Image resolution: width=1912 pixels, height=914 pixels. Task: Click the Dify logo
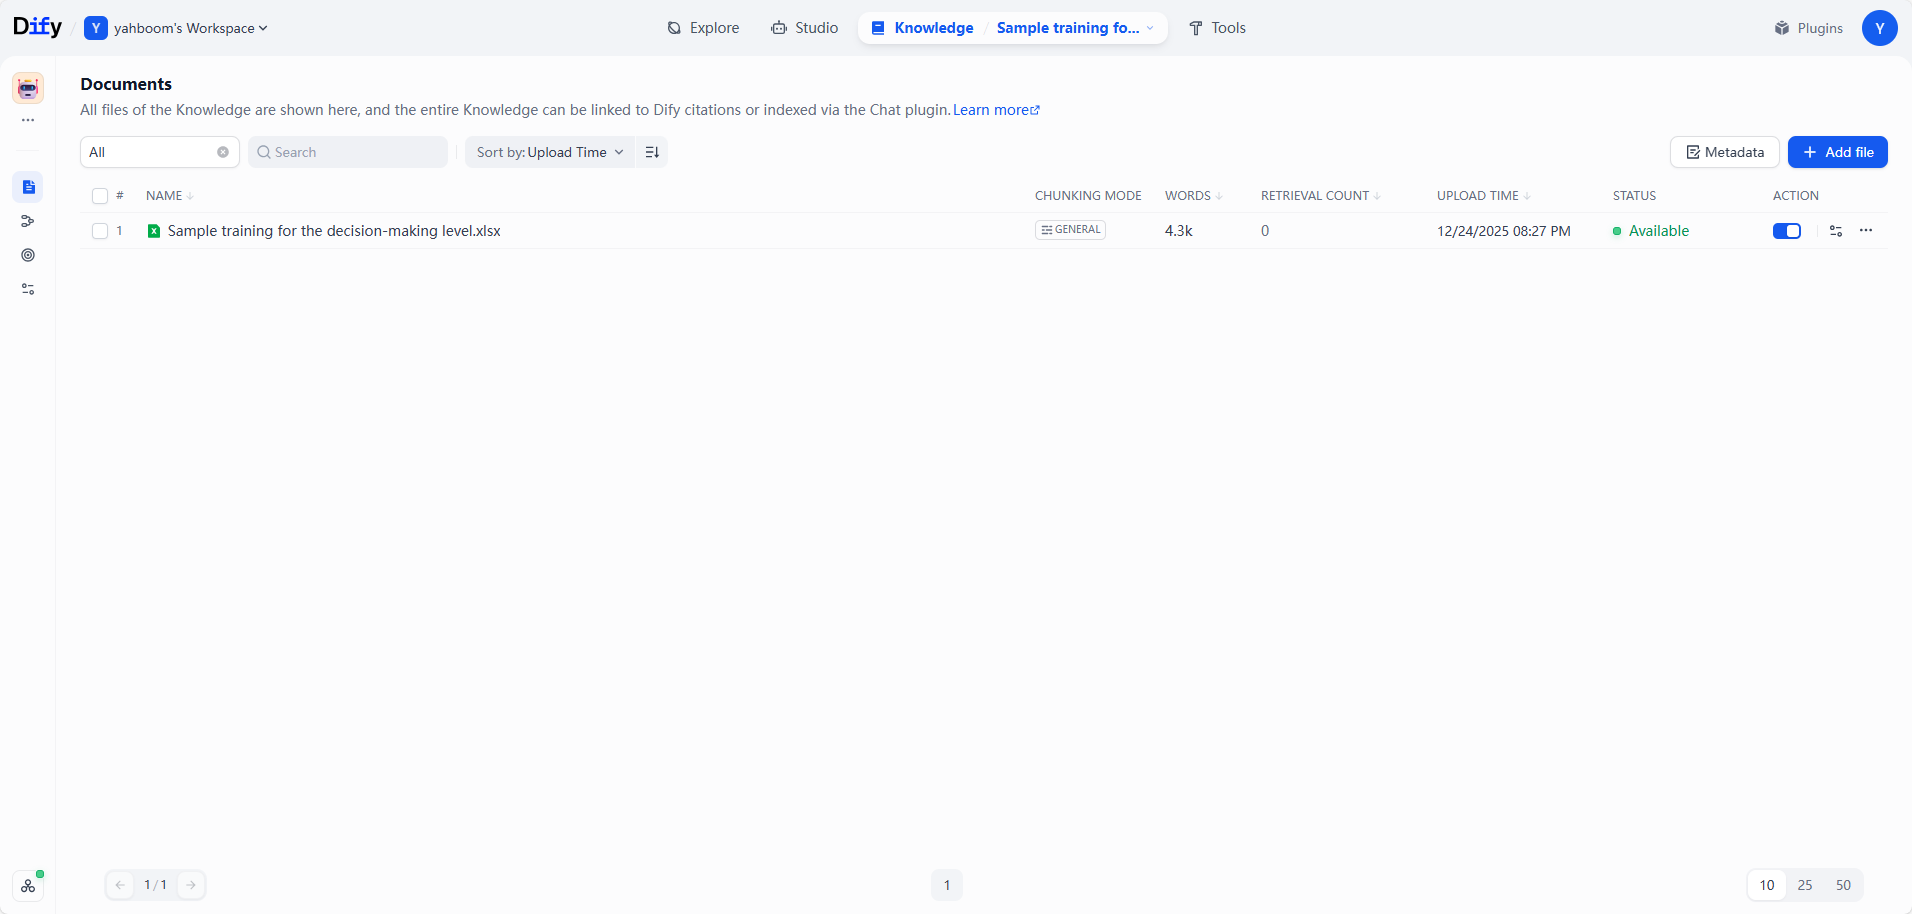click(x=37, y=27)
